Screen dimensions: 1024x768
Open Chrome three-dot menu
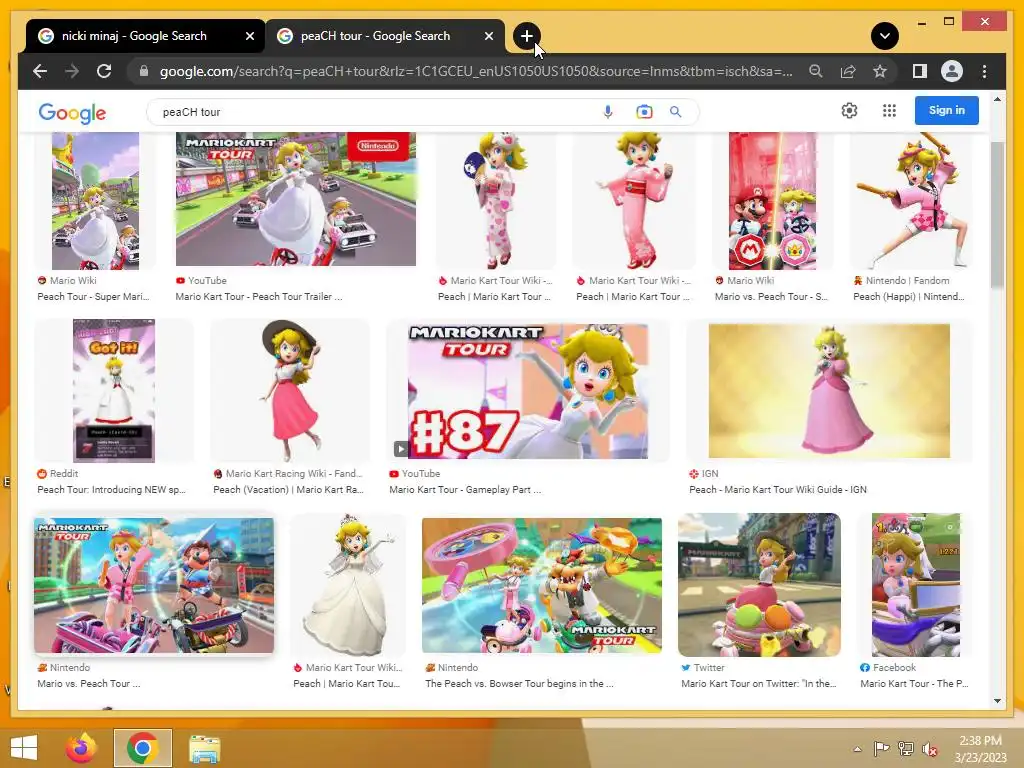click(984, 71)
